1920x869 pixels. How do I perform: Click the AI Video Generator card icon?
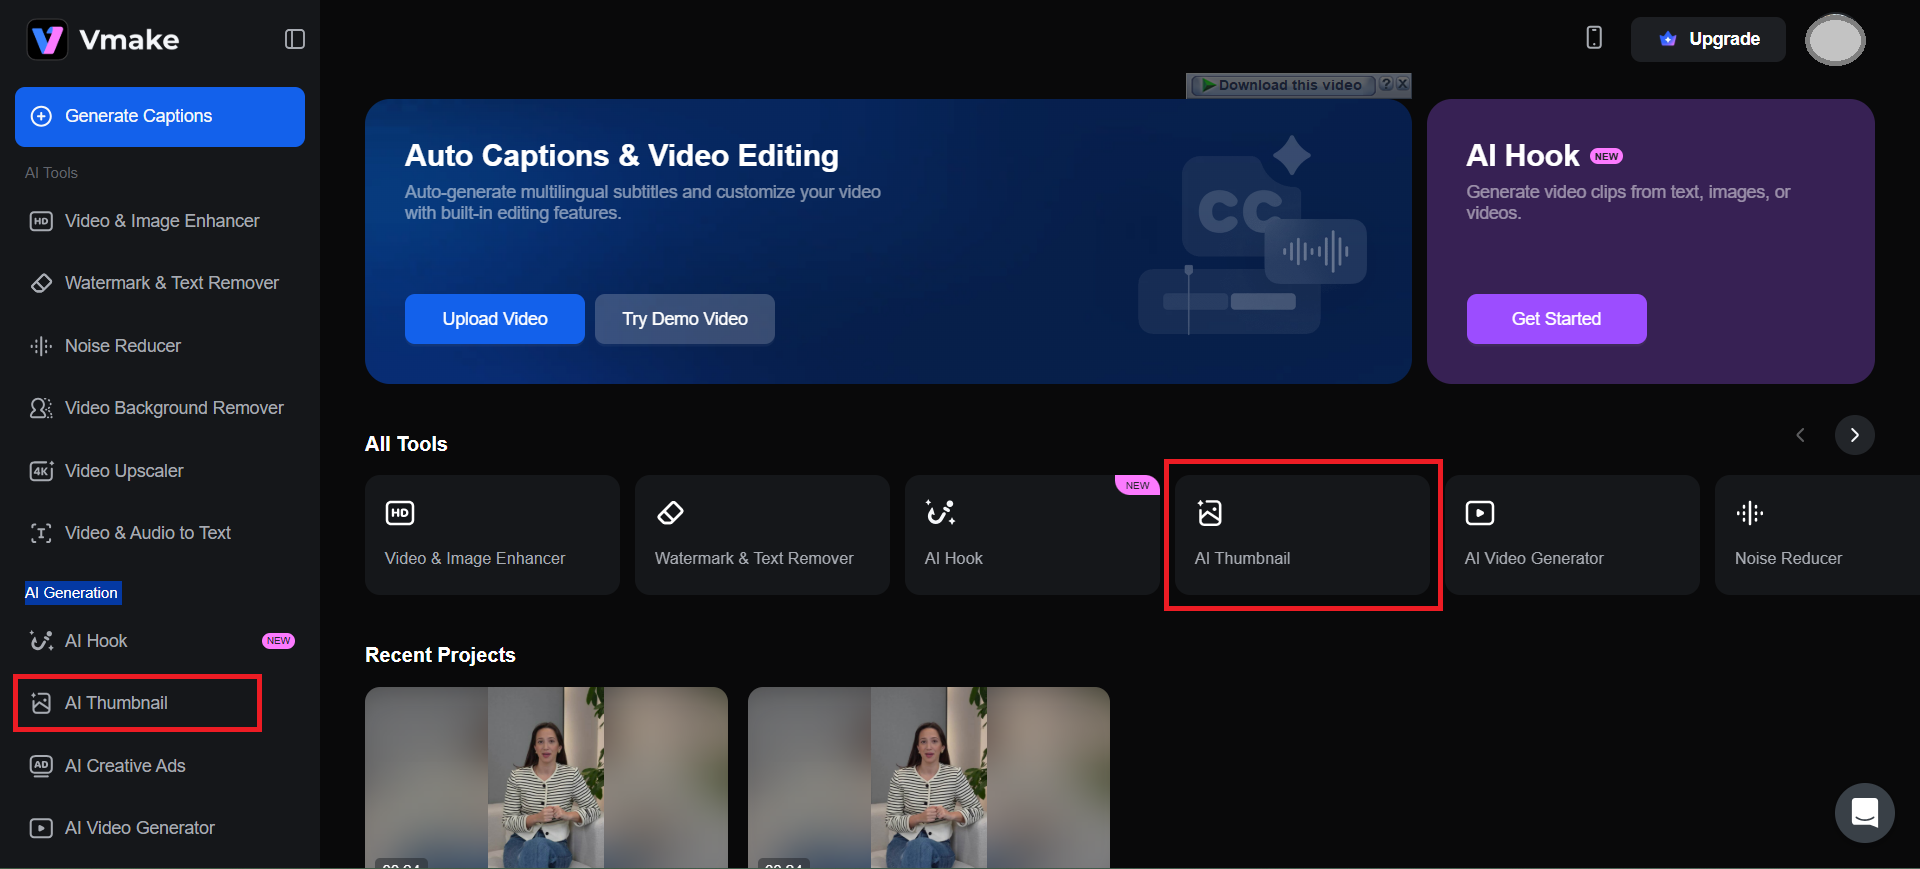1479,513
